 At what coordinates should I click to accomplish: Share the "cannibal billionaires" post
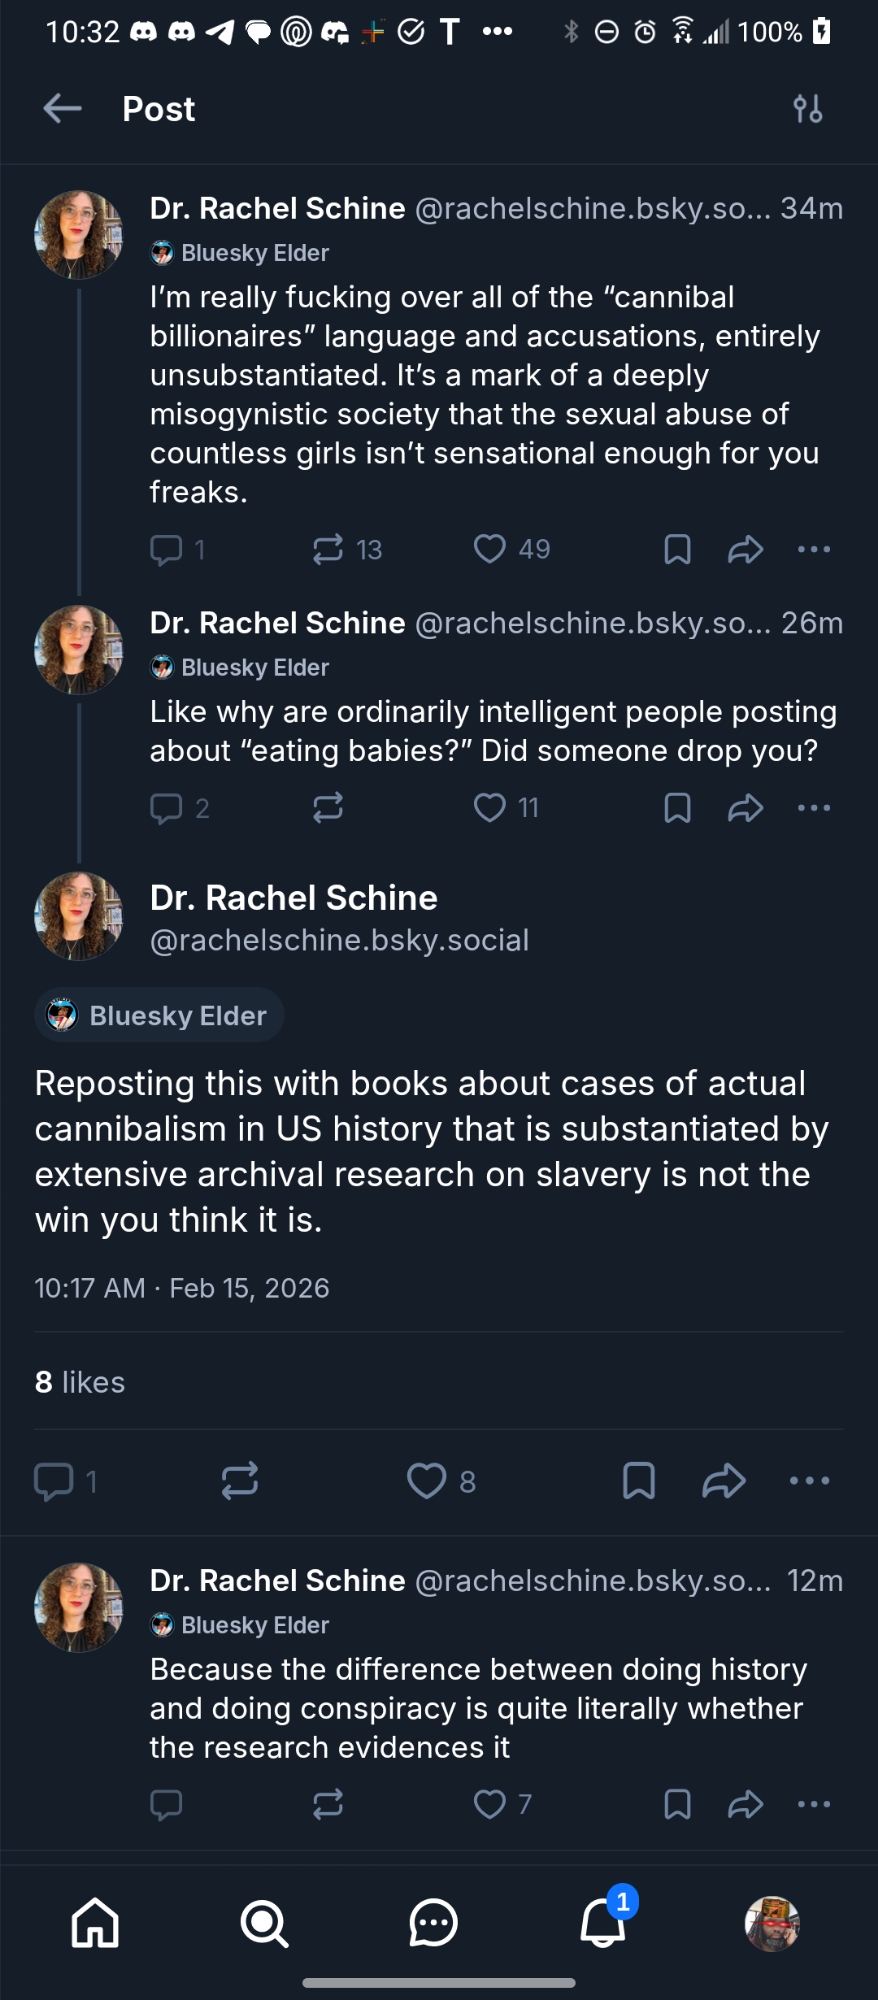coord(745,549)
